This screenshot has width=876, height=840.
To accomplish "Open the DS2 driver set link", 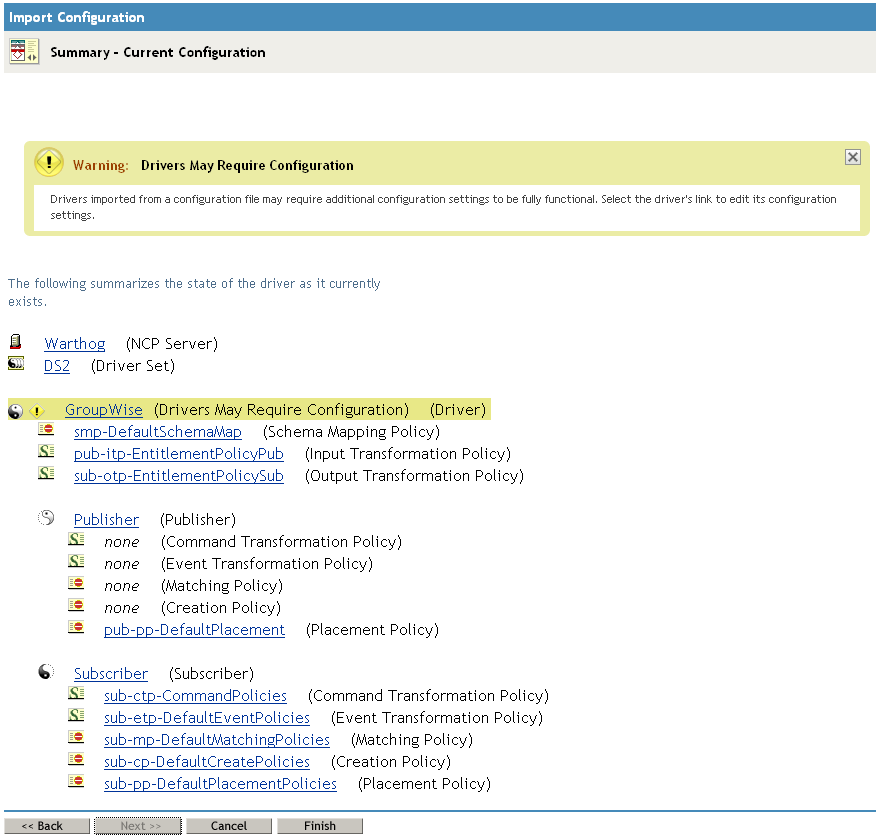I will coord(57,366).
